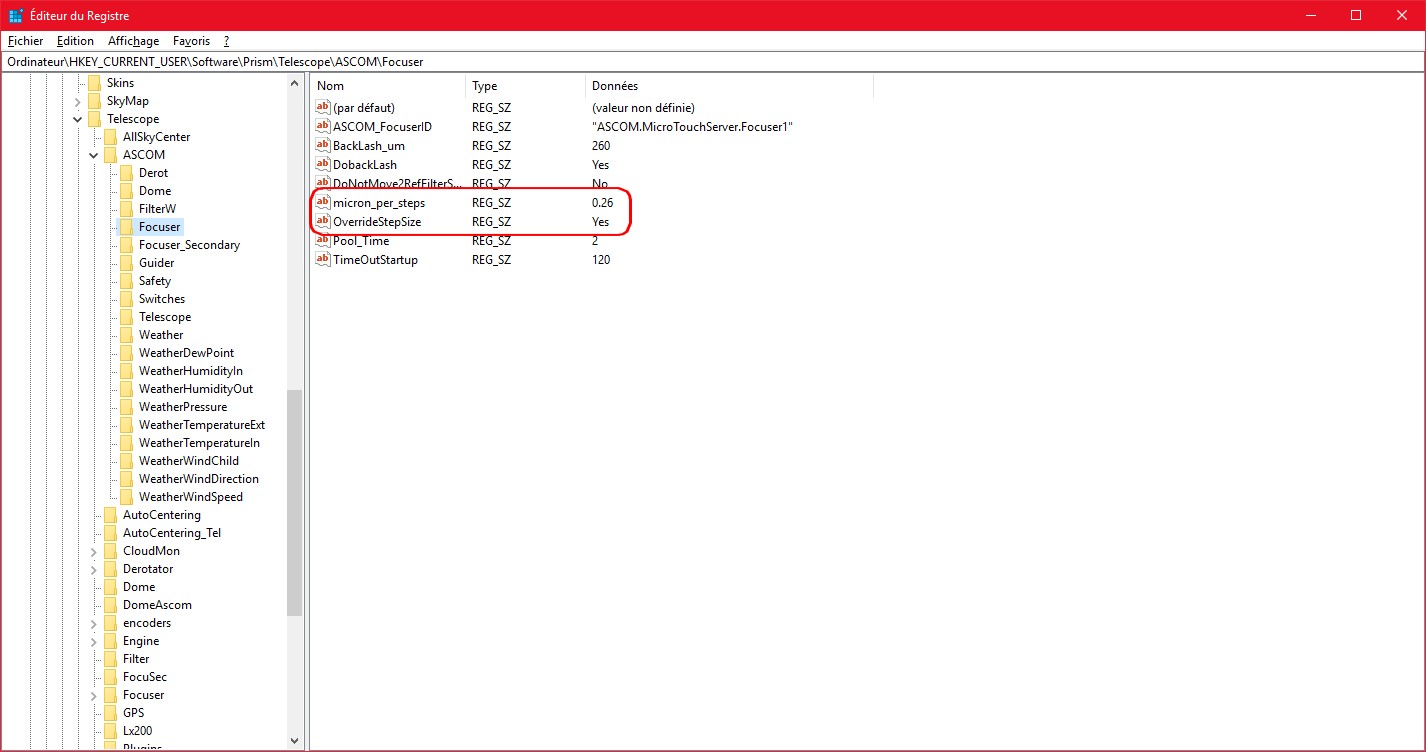Viewport: 1426px width, 752px height.
Task: Expand the CloudMon tree node
Action: [x=94, y=551]
